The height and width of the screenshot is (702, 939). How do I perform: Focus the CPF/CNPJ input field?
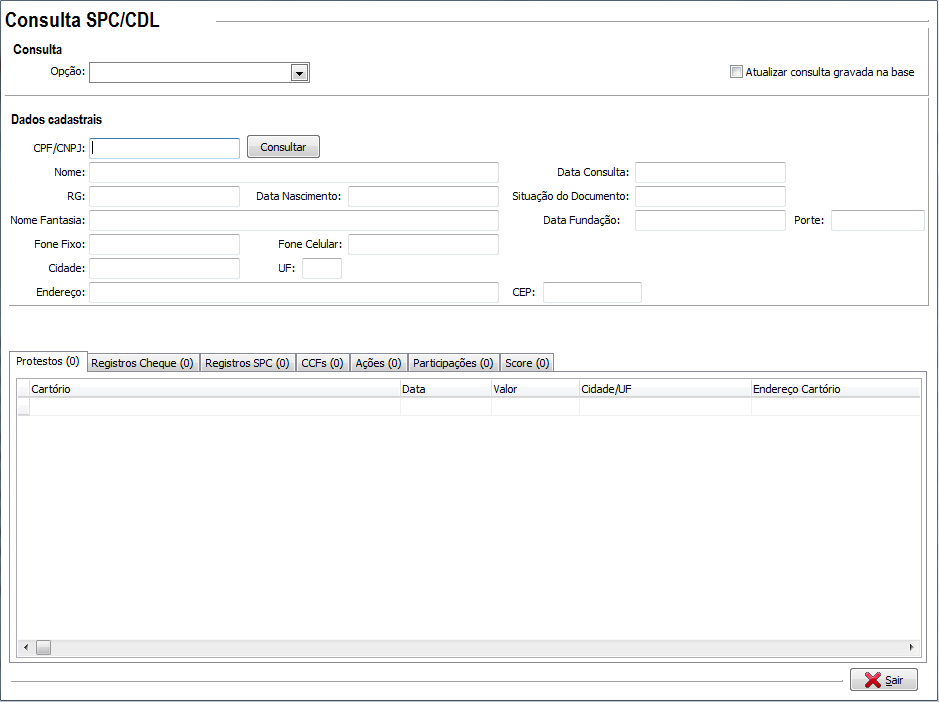(165, 148)
